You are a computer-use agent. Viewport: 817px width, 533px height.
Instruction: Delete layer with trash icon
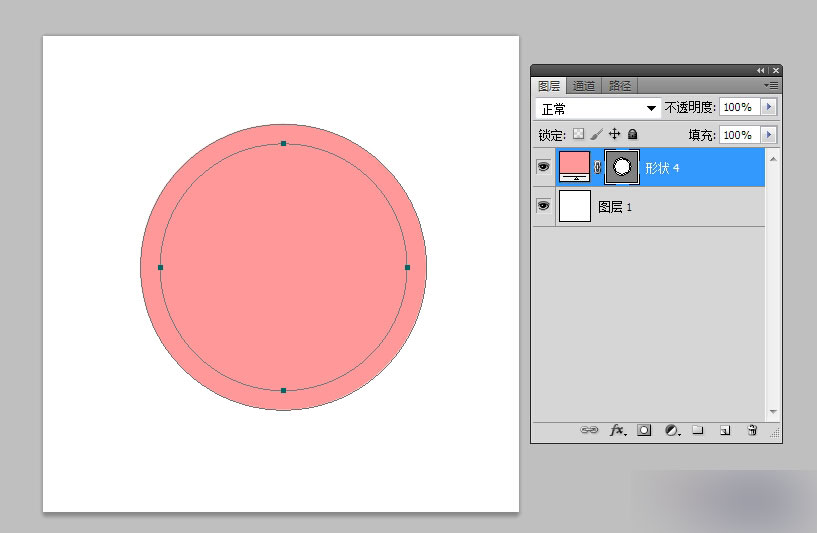(x=752, y=430)
